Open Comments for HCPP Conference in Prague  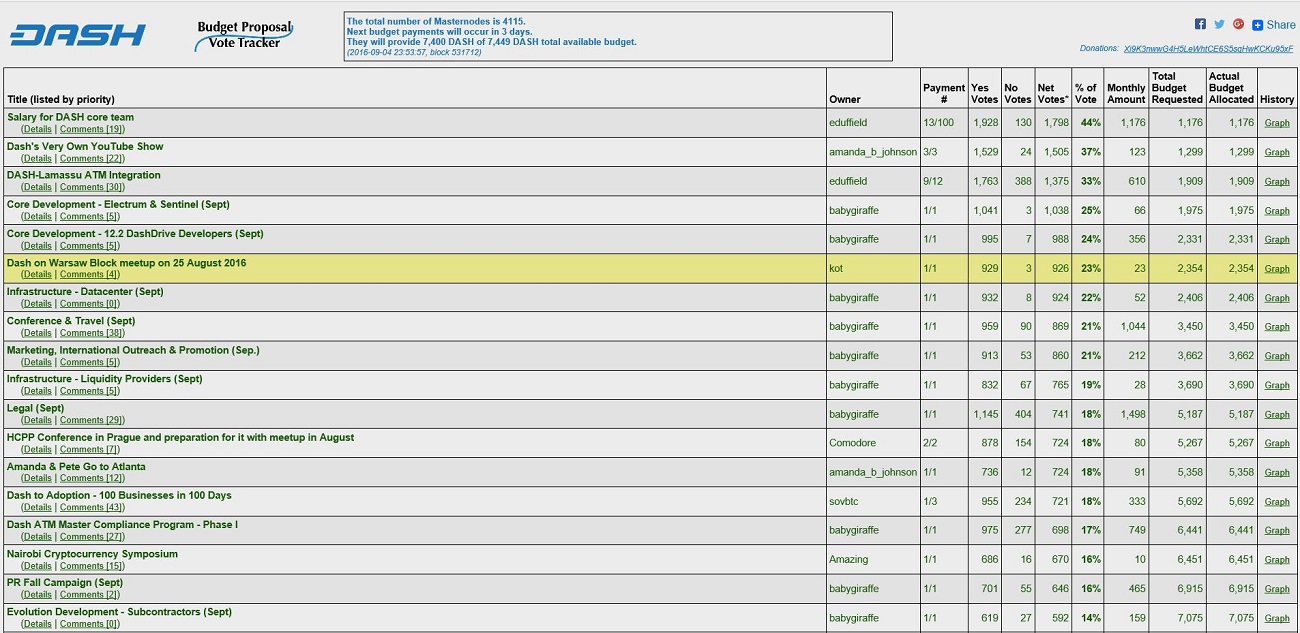click(x=90, y=449)
